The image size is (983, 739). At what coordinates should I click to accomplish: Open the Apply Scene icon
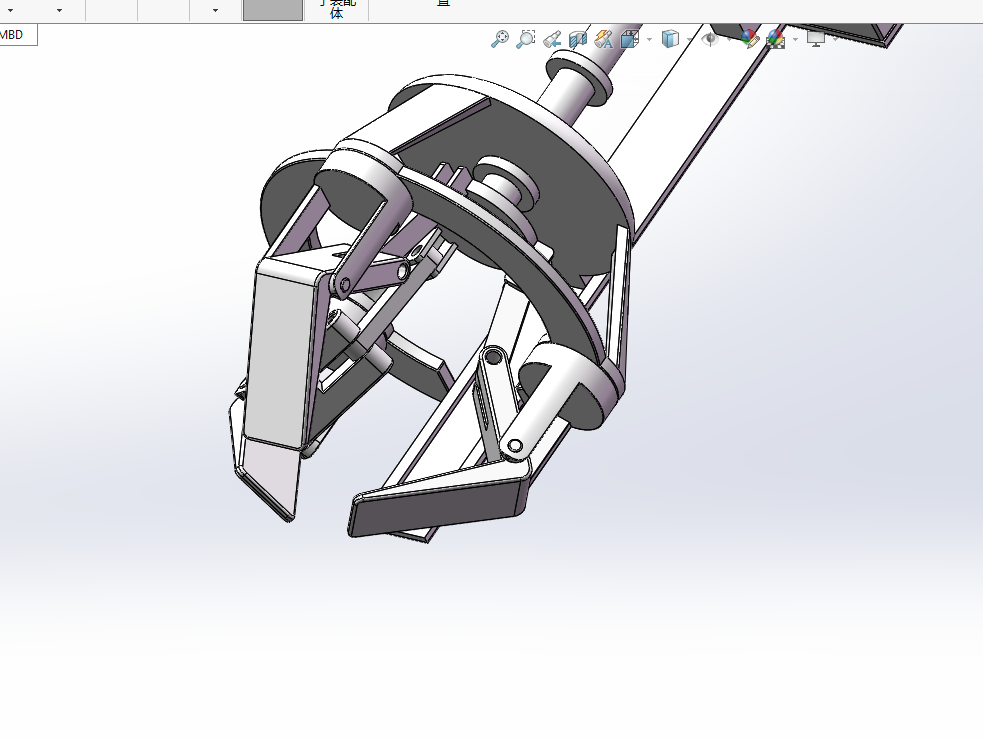click(x=776, y=39)
